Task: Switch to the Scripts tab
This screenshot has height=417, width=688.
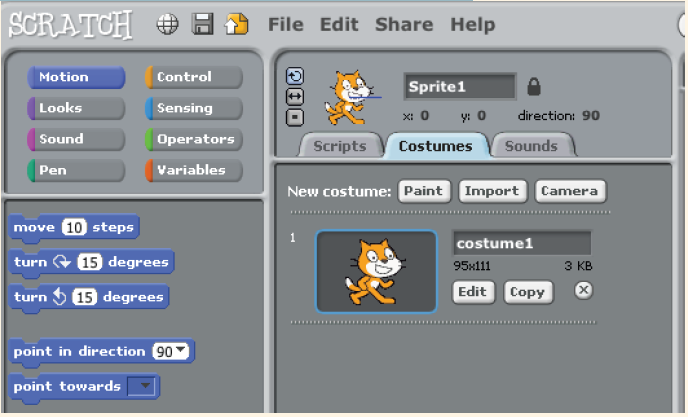Action: [x=340, y=145]
